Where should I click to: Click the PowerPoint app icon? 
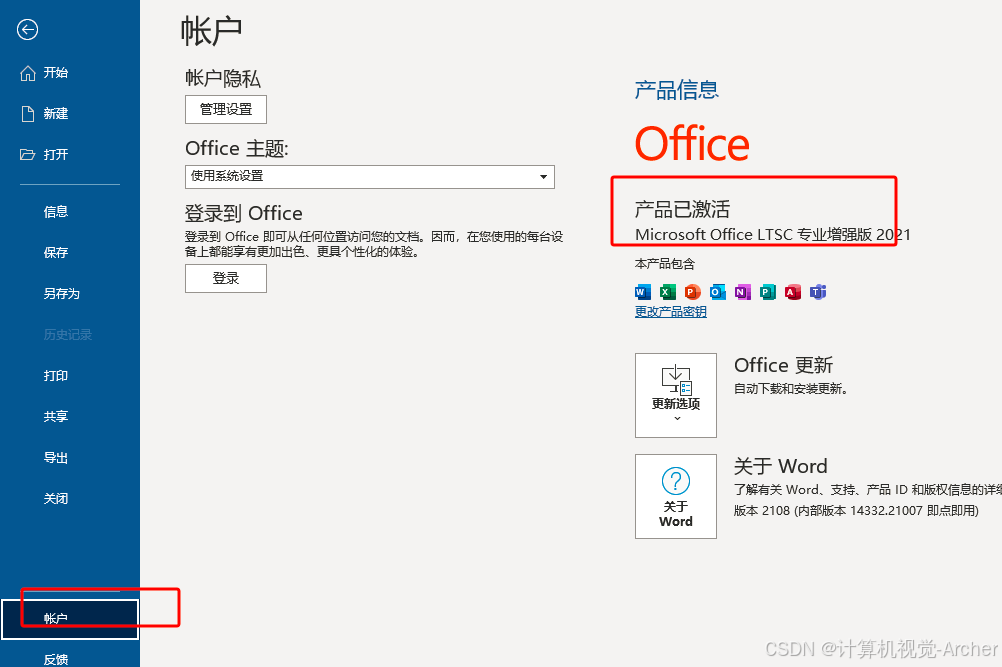(x=692, y=292)
